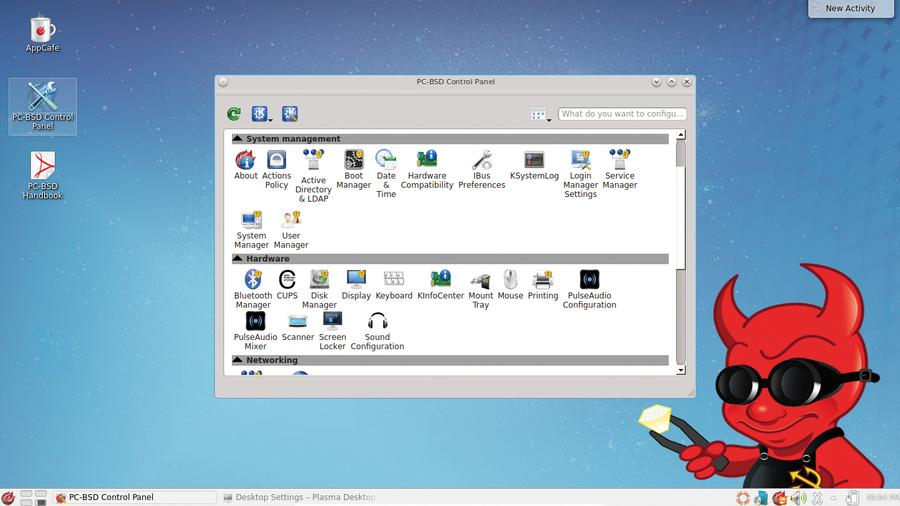Click the AppCafe desktop icon
Image resolution: width=900 pixels, height=506 pixels.
(42, 34)
